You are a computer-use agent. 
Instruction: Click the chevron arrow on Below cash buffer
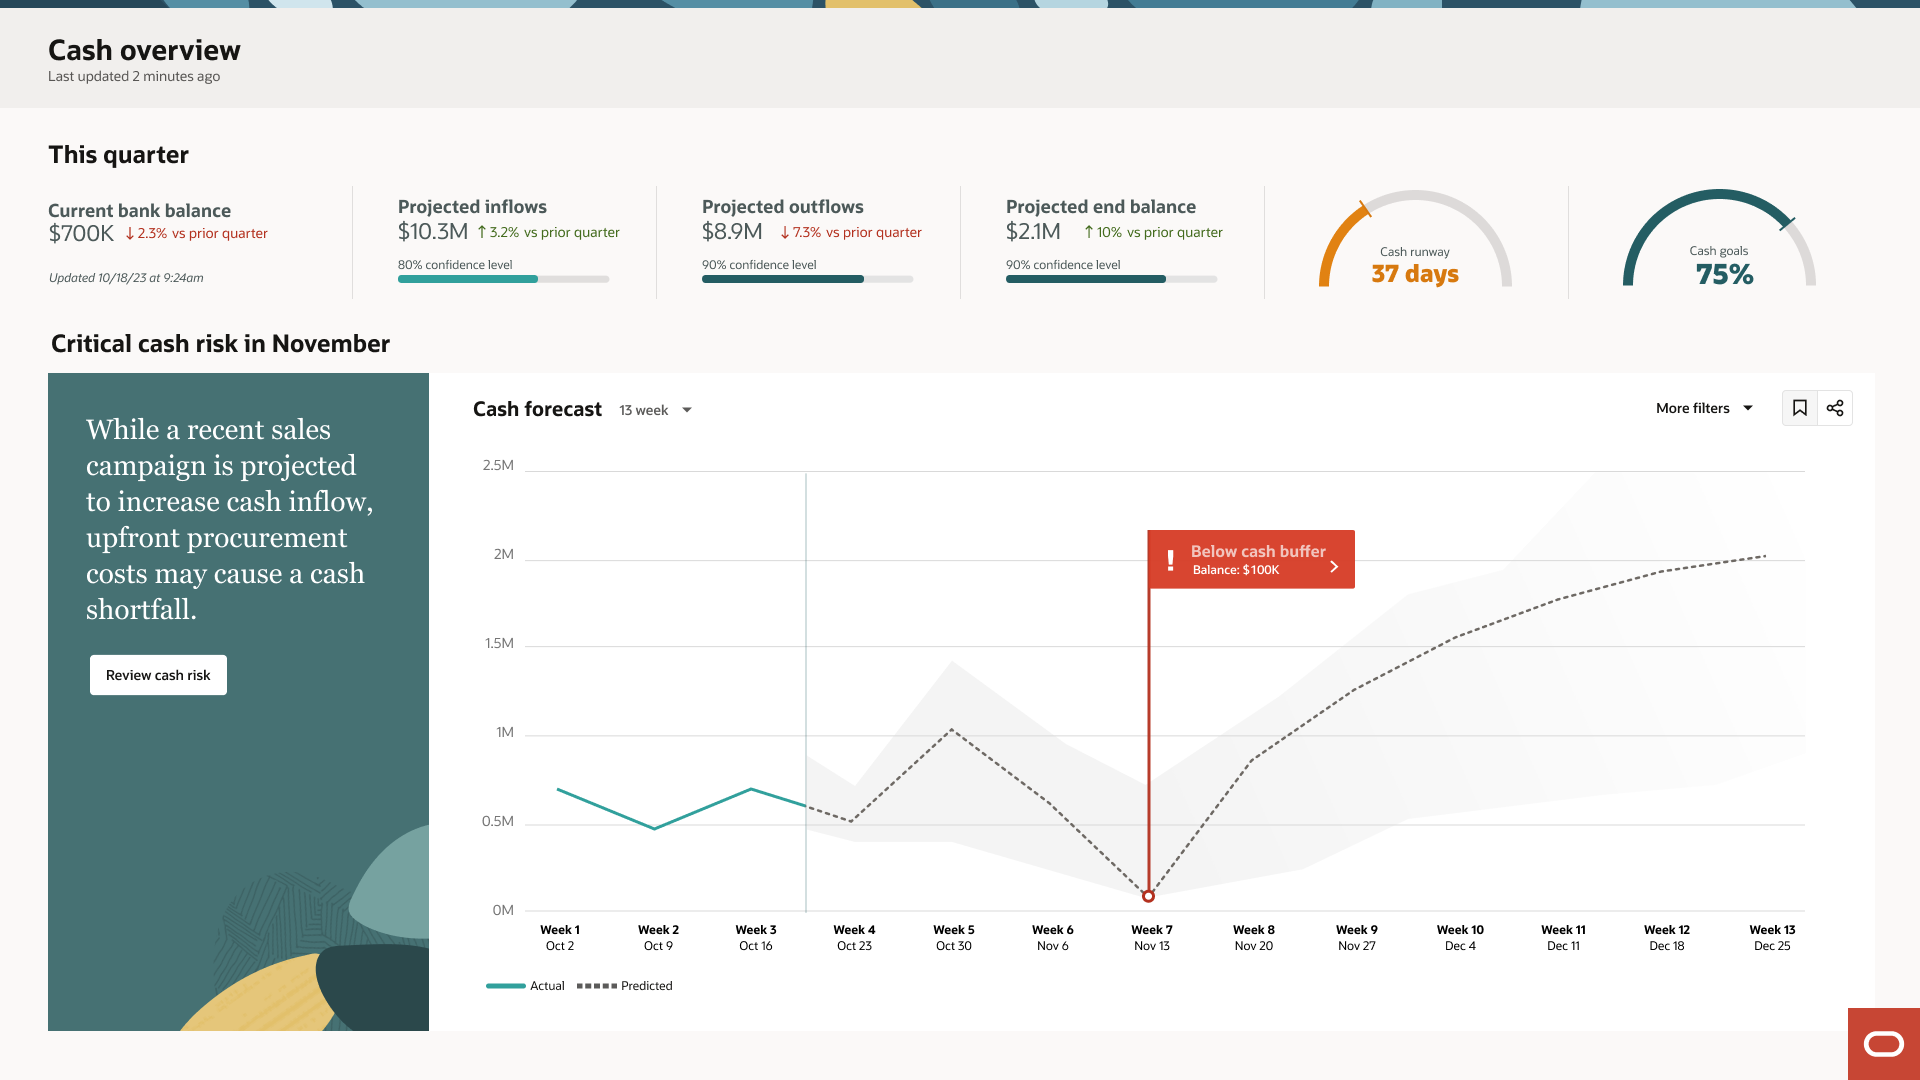coord(1334,566)
